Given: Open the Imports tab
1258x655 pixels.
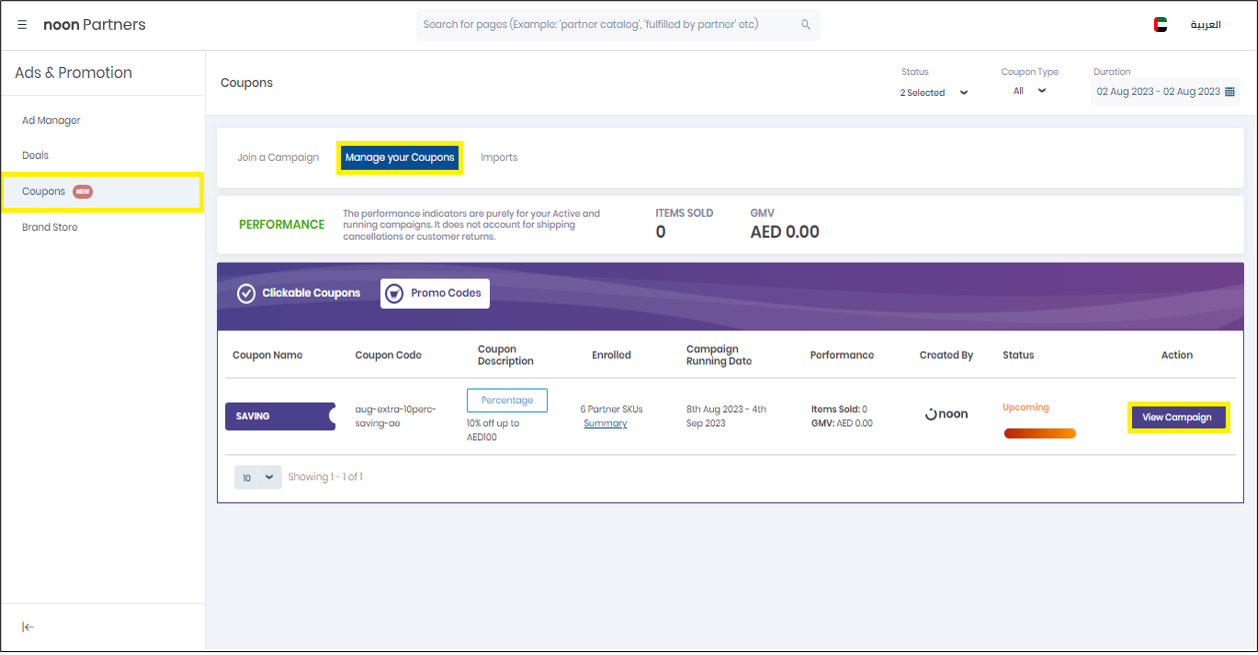Looking at the screenshot, I should [x=499, y=157].
